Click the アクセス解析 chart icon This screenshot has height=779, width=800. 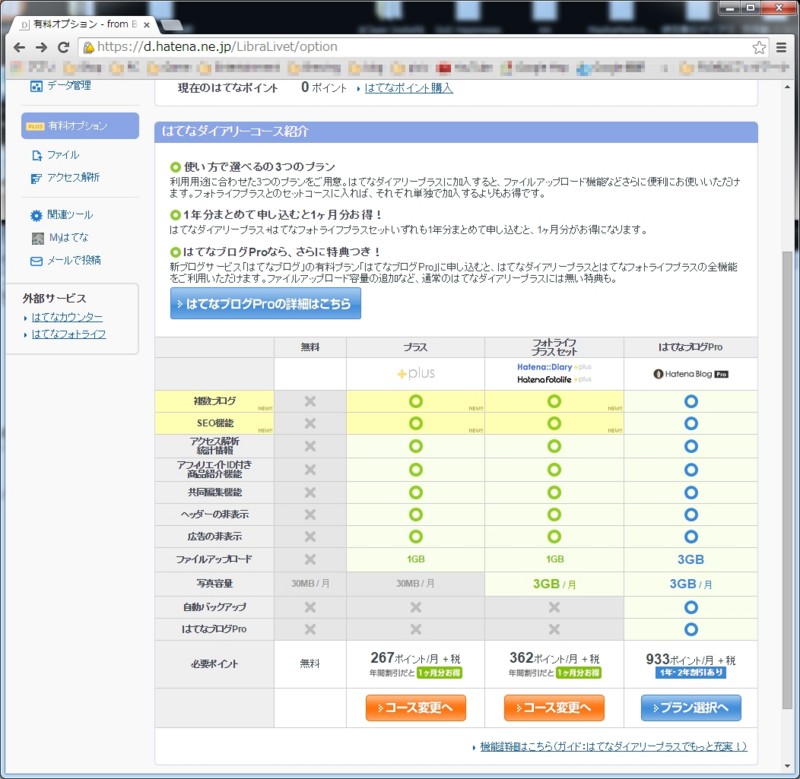click(x=36, y=178)
